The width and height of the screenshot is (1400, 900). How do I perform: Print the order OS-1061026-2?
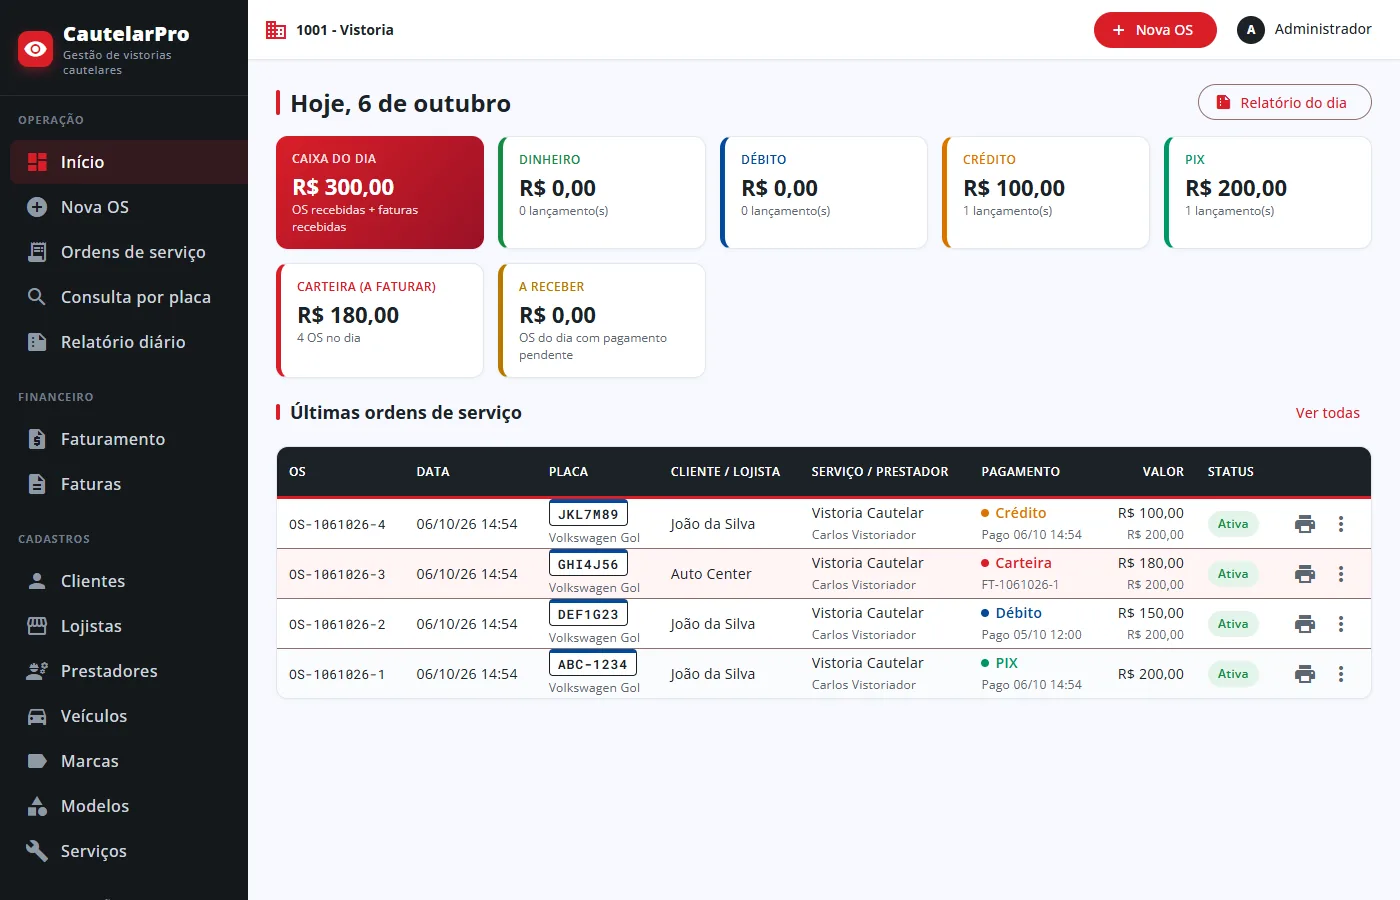click(1305, 624)
